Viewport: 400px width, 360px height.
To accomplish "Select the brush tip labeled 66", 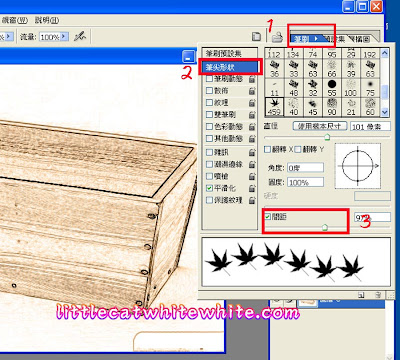I will click(x=332, y=69).
